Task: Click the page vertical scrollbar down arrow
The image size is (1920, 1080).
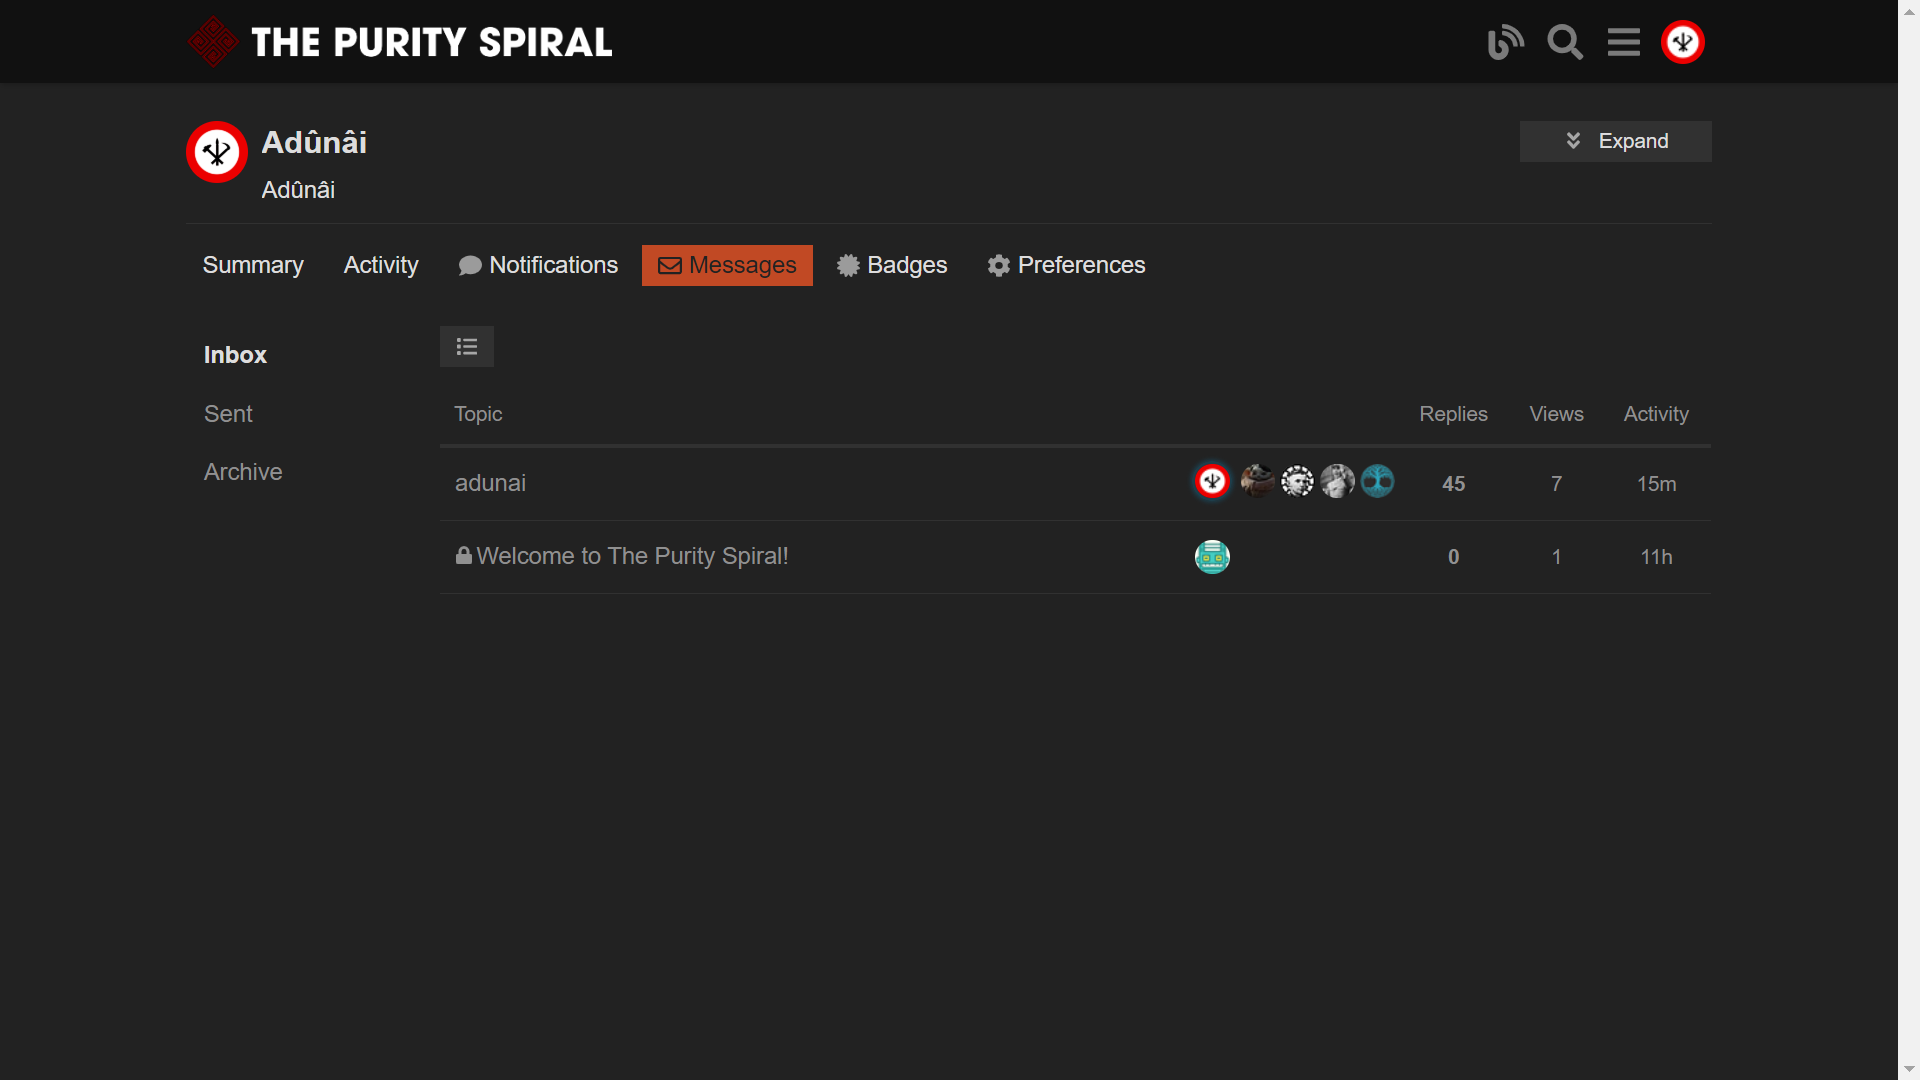Action: point(1909,1069)
